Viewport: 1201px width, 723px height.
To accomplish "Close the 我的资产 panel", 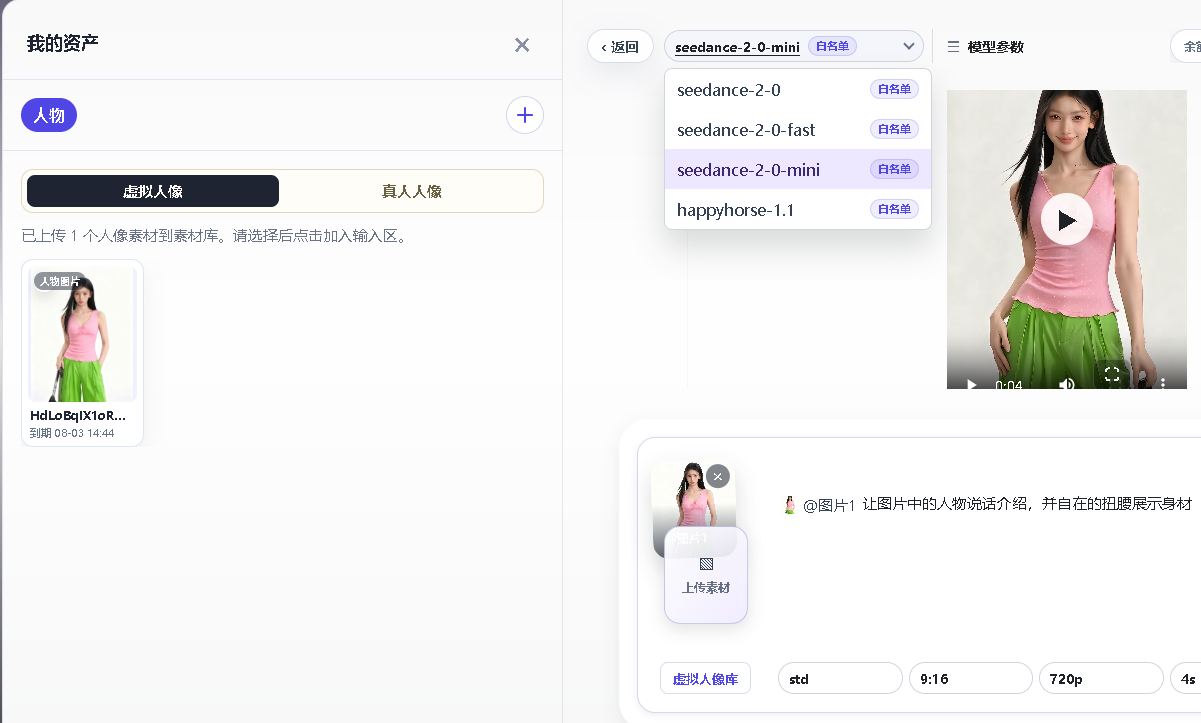I will click(x=522, y=45).
